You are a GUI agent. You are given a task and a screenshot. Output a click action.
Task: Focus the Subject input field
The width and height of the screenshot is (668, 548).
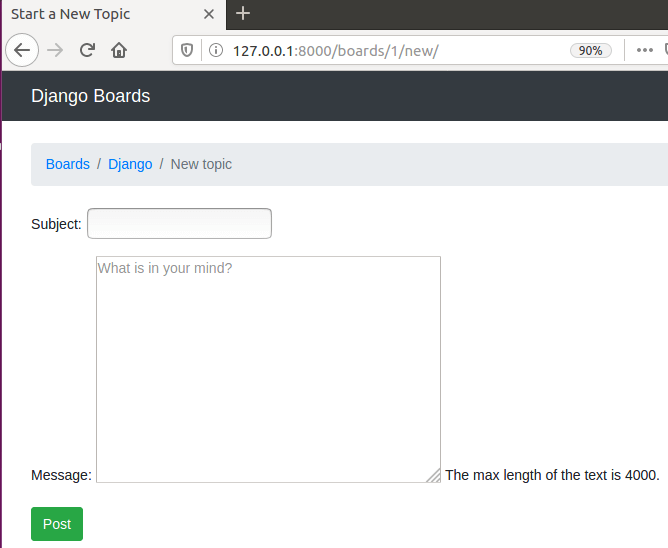pyautogui.click(x=179, y=223)
